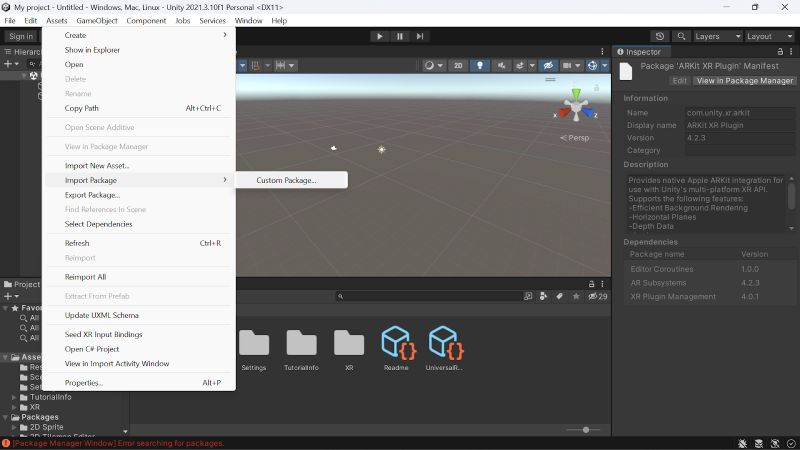Click the Edit button in Inspector

679,81
